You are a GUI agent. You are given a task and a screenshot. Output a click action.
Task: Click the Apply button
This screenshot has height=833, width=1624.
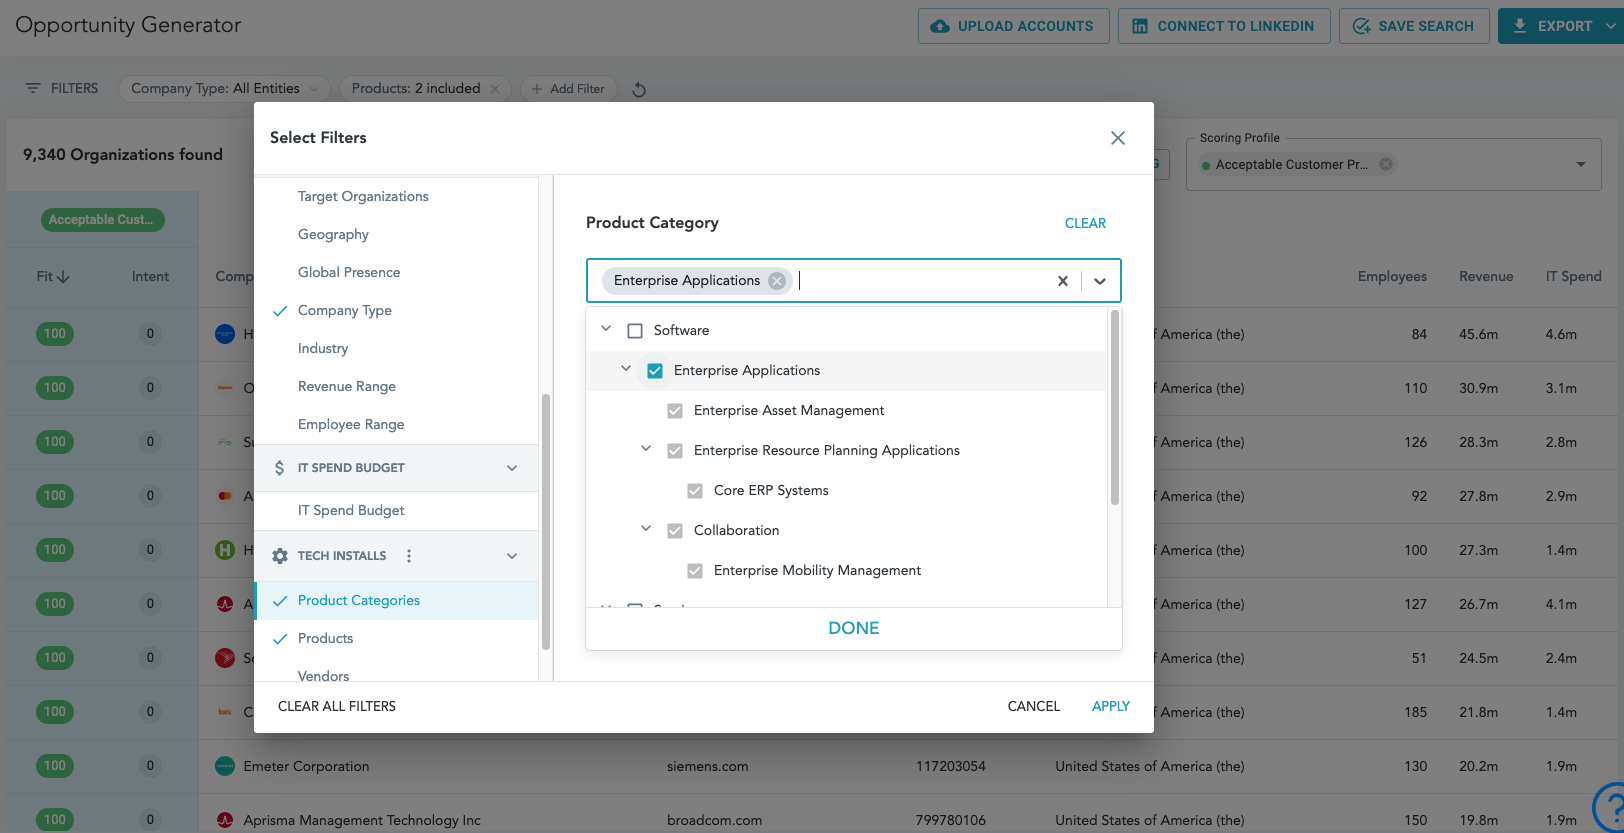click(1110, 706)
